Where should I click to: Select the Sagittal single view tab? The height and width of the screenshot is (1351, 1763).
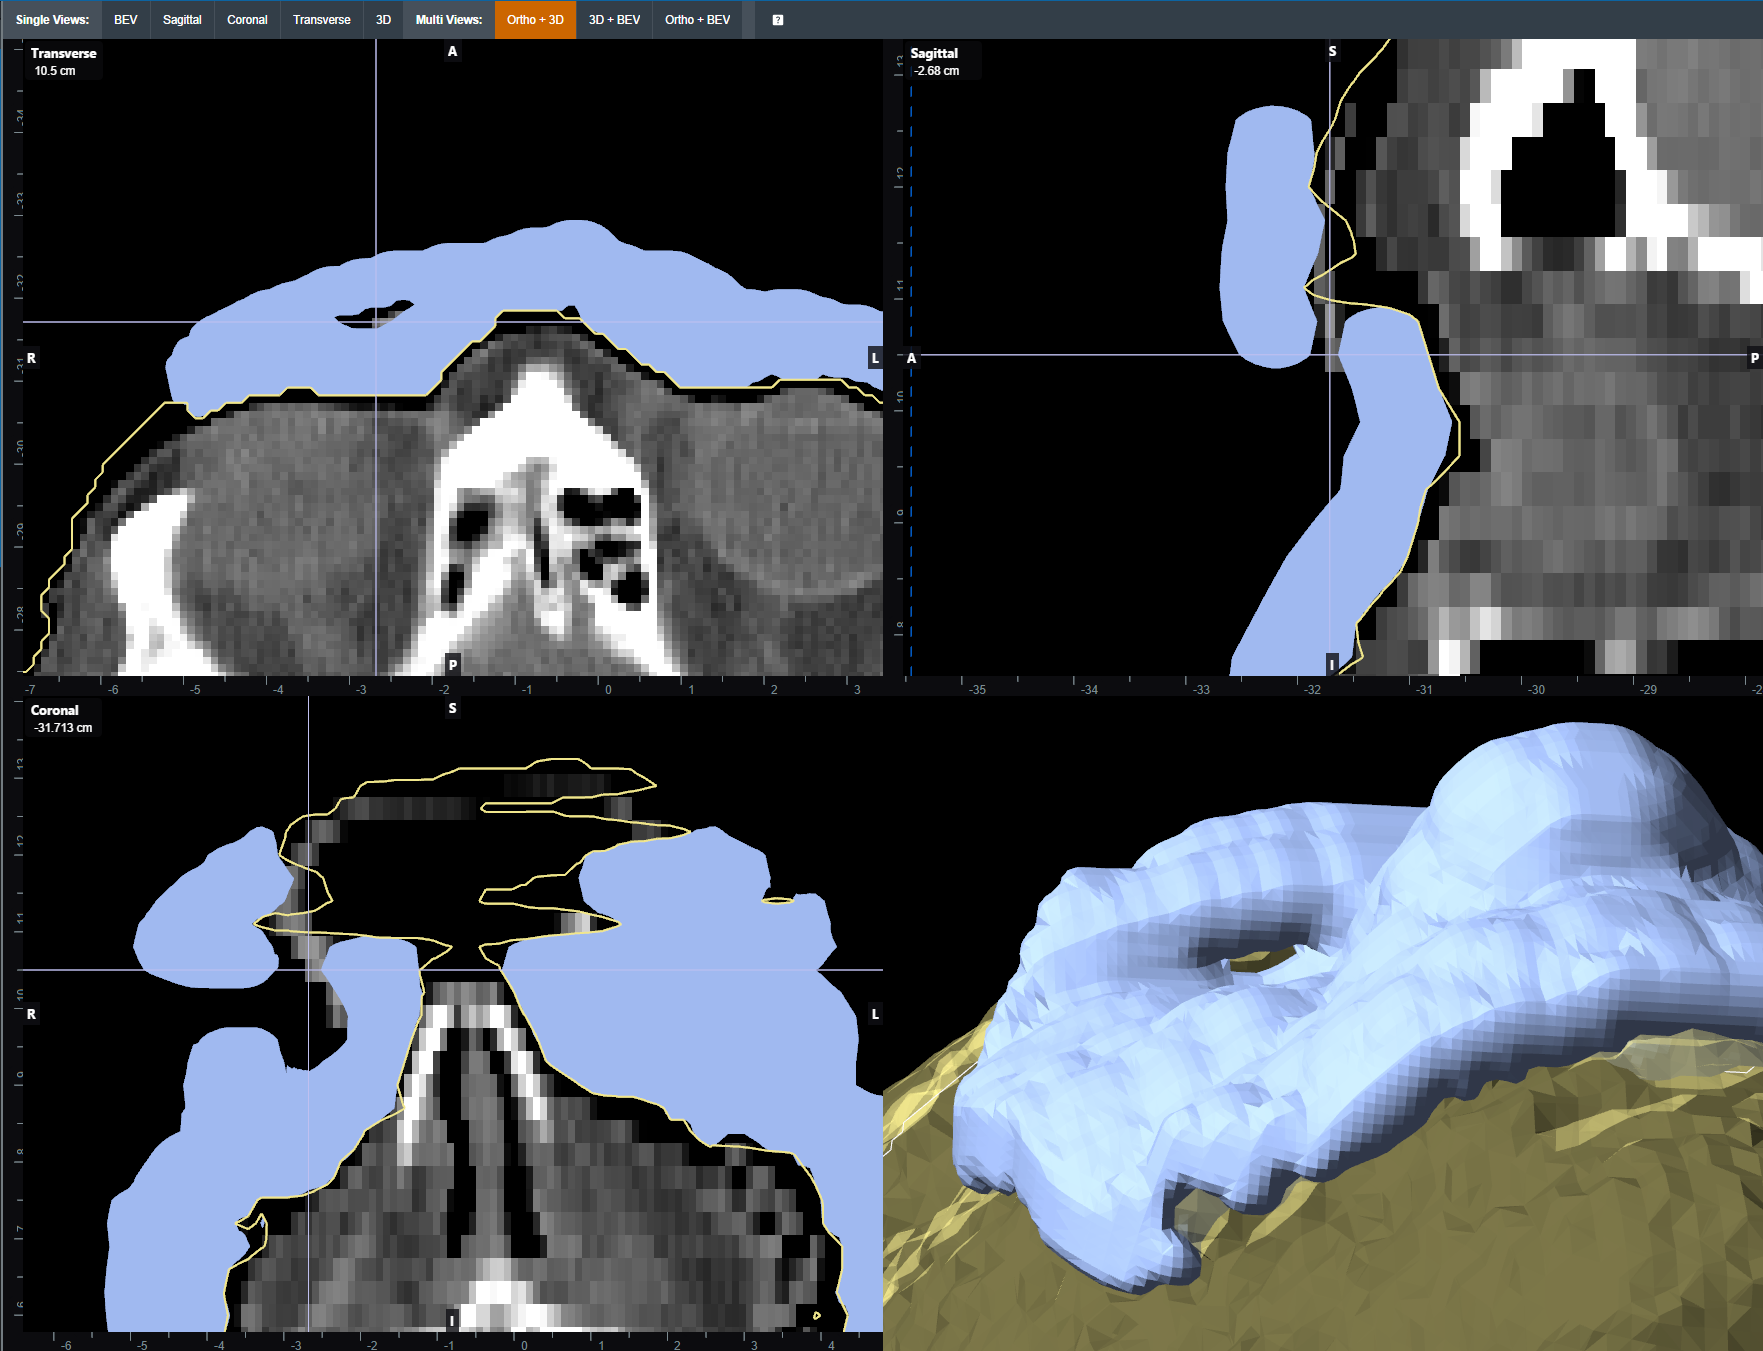tap(182, 20)
